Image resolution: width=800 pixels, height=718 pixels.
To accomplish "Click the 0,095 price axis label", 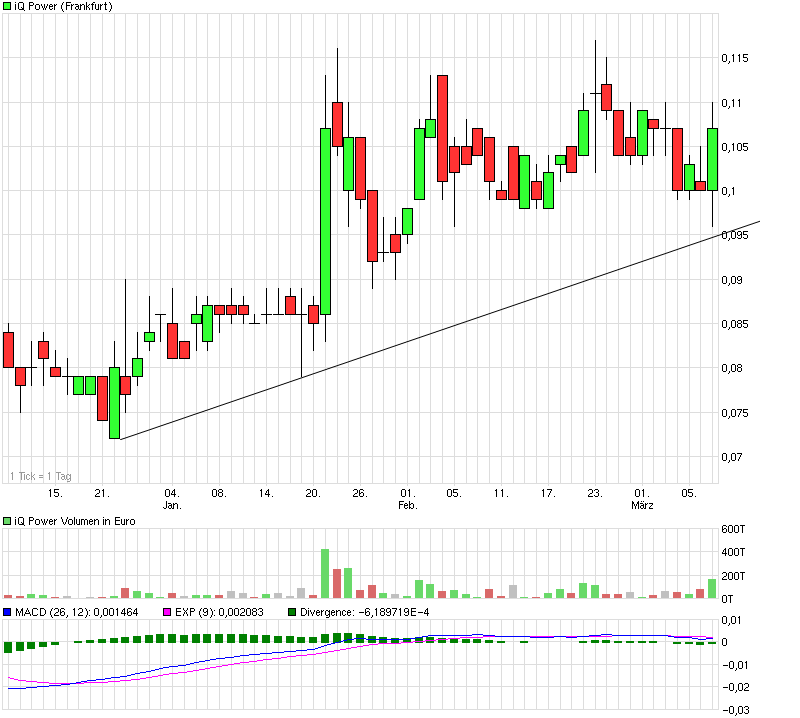I will 735,235.
